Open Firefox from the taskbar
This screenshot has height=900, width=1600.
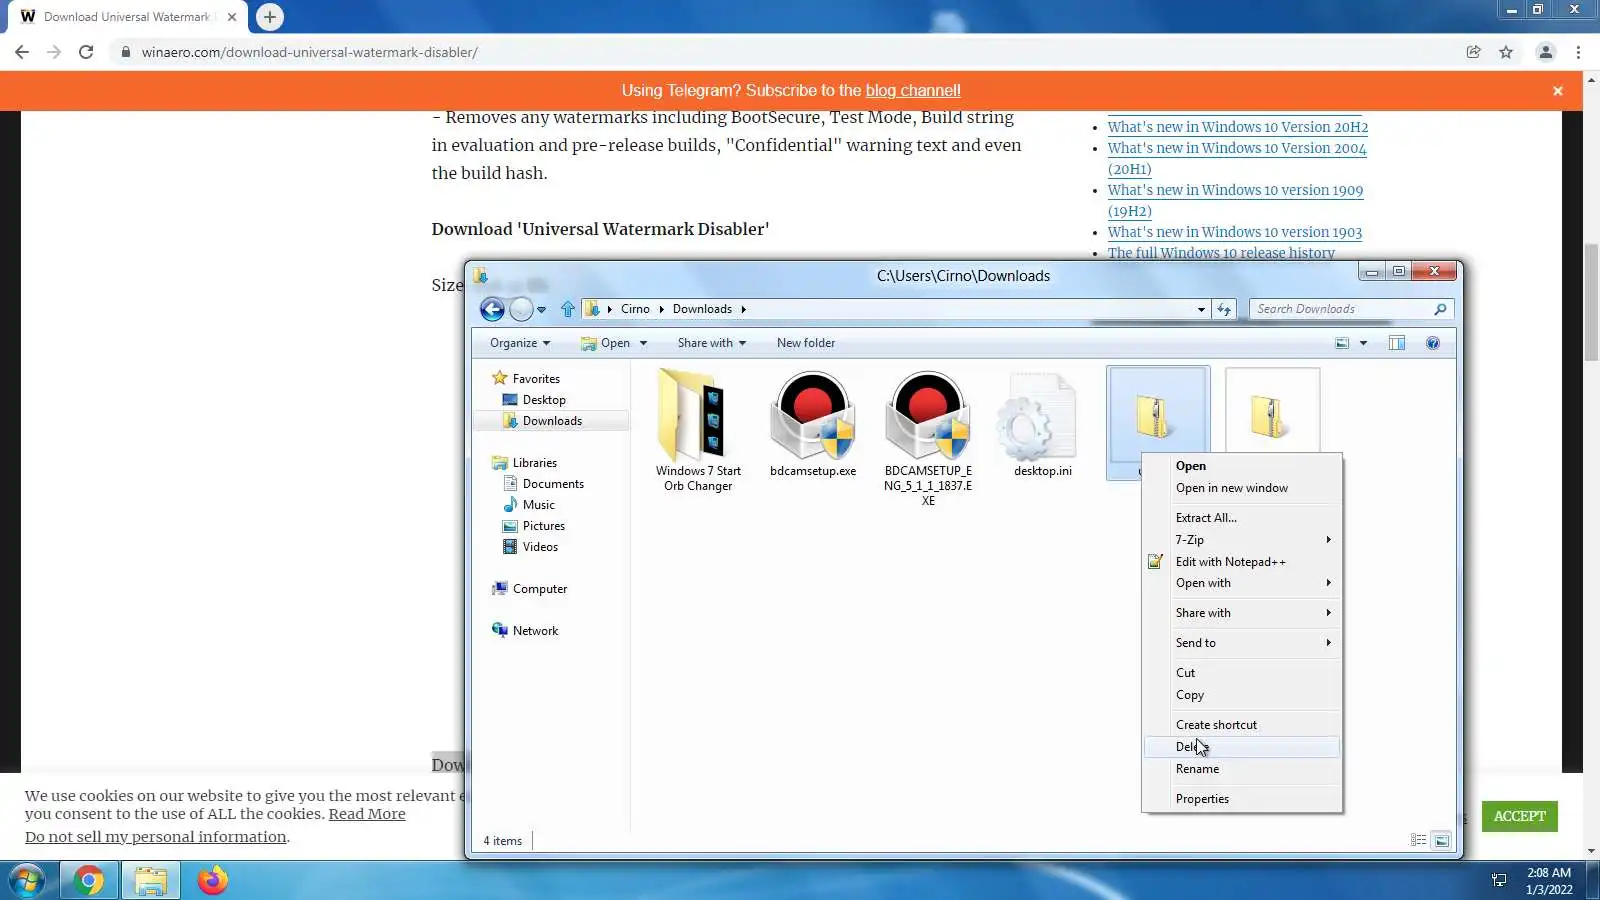[x=212, y=881]
